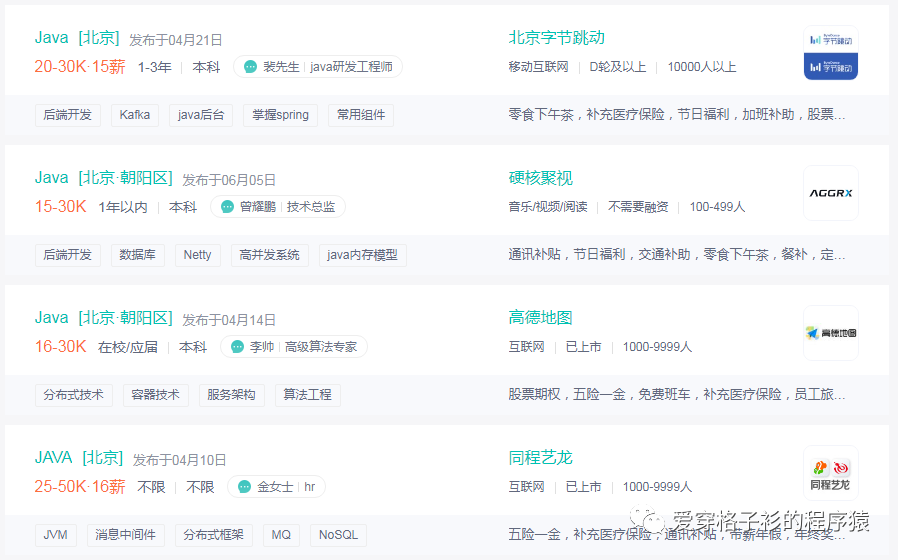
Task: Click the 100-499人 company size text
Action: pos(718,207)
